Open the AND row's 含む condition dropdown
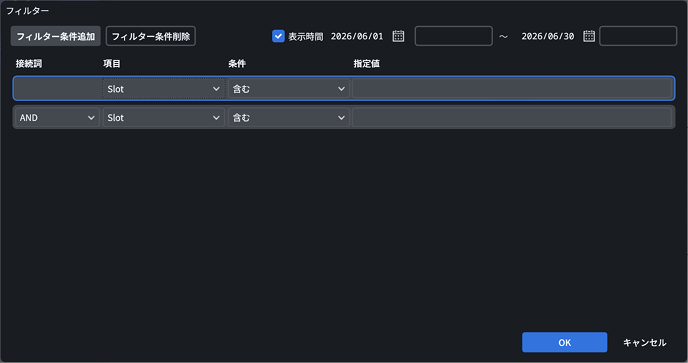This screenshot has width=688, height=363. coord(288,118)
